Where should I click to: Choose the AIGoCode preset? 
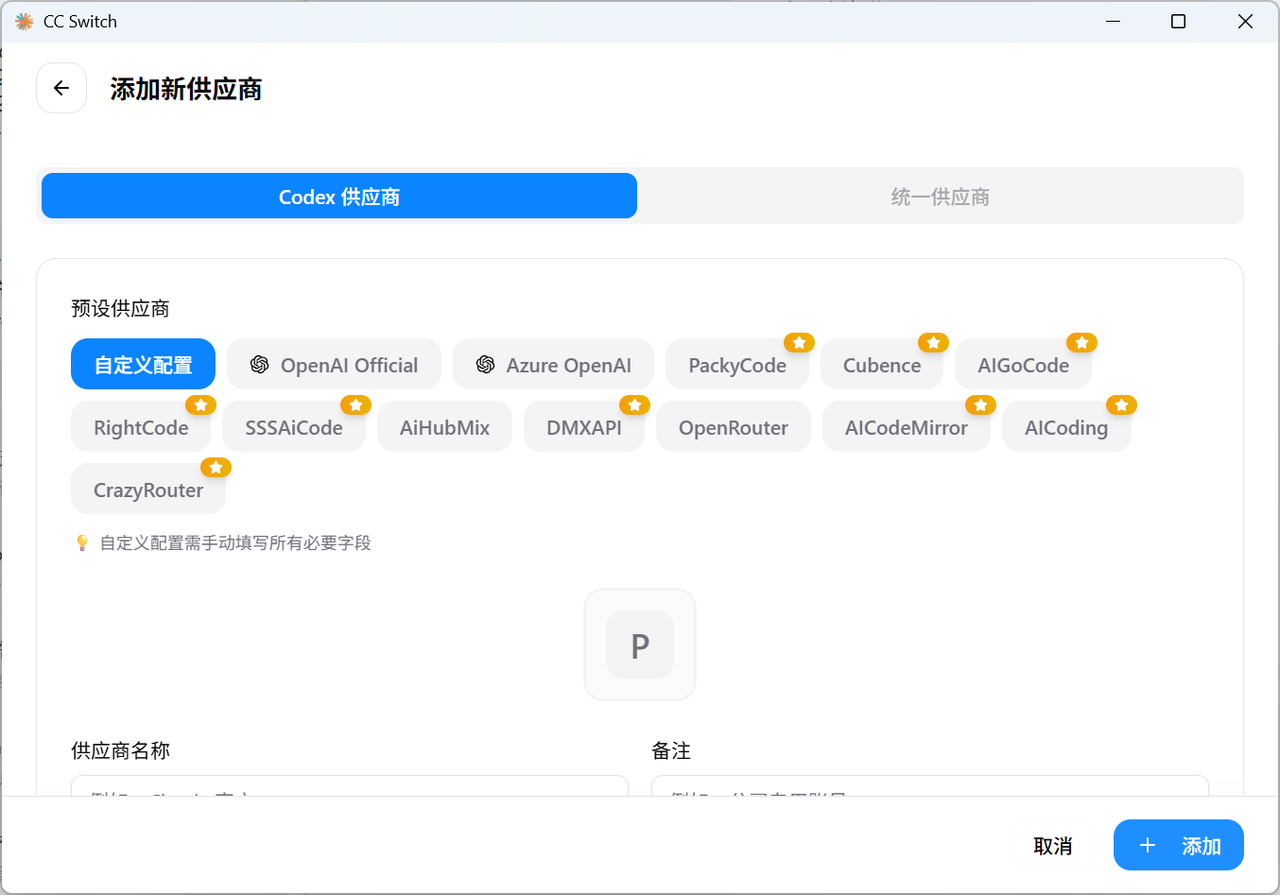(1024, 364)
